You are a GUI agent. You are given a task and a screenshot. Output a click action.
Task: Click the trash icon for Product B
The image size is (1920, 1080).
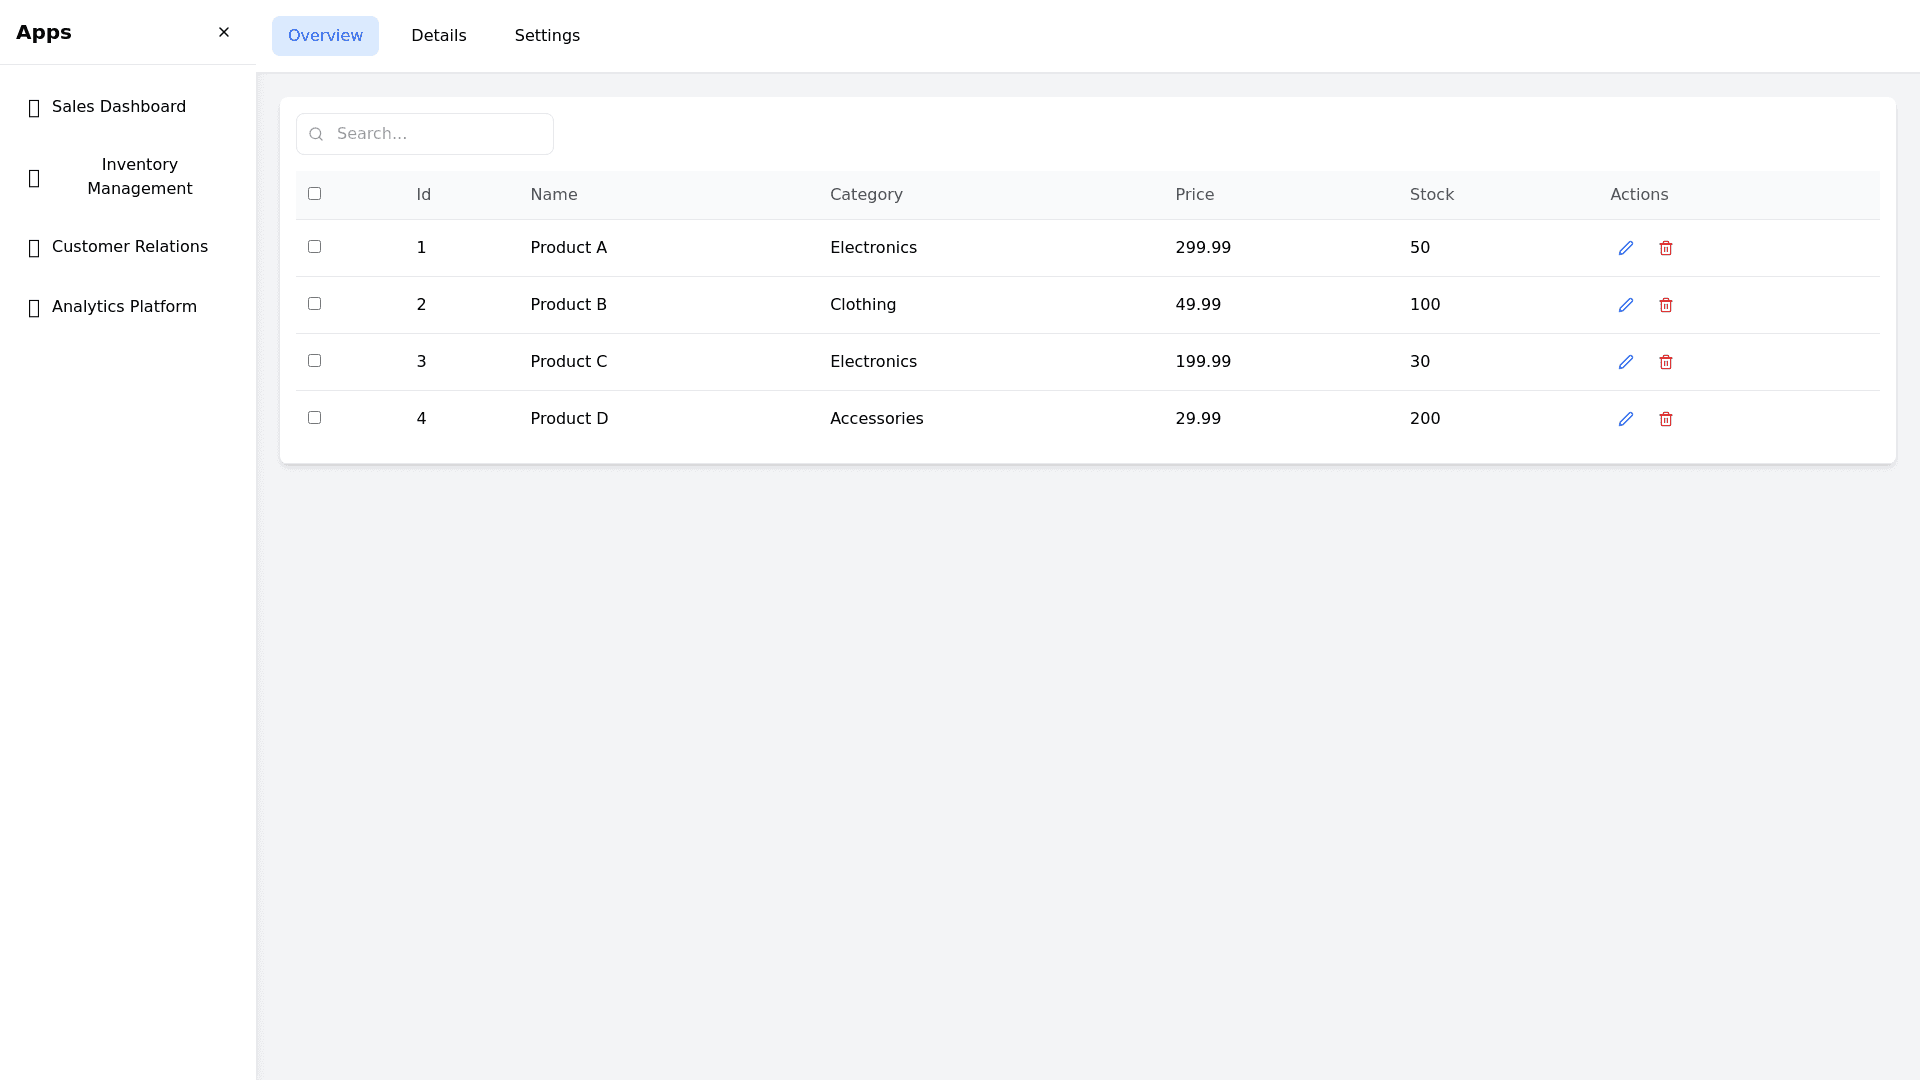[x=1665, y=305]
